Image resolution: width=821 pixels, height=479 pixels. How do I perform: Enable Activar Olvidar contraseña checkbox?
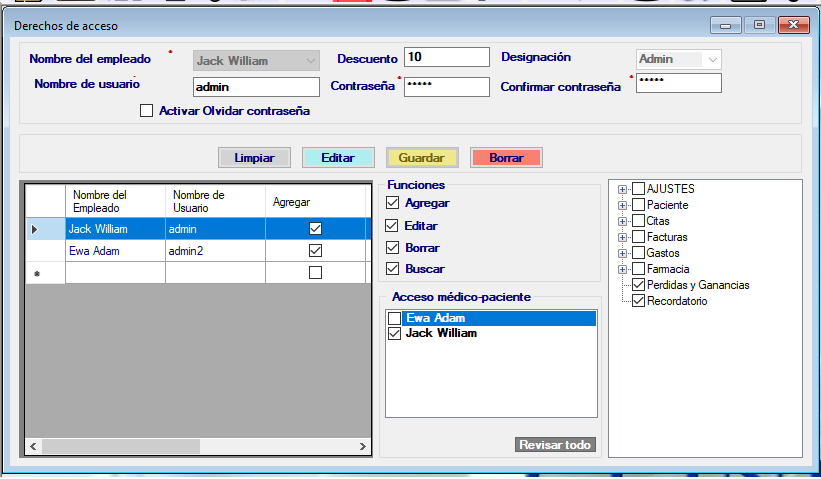tap(147, 111)
